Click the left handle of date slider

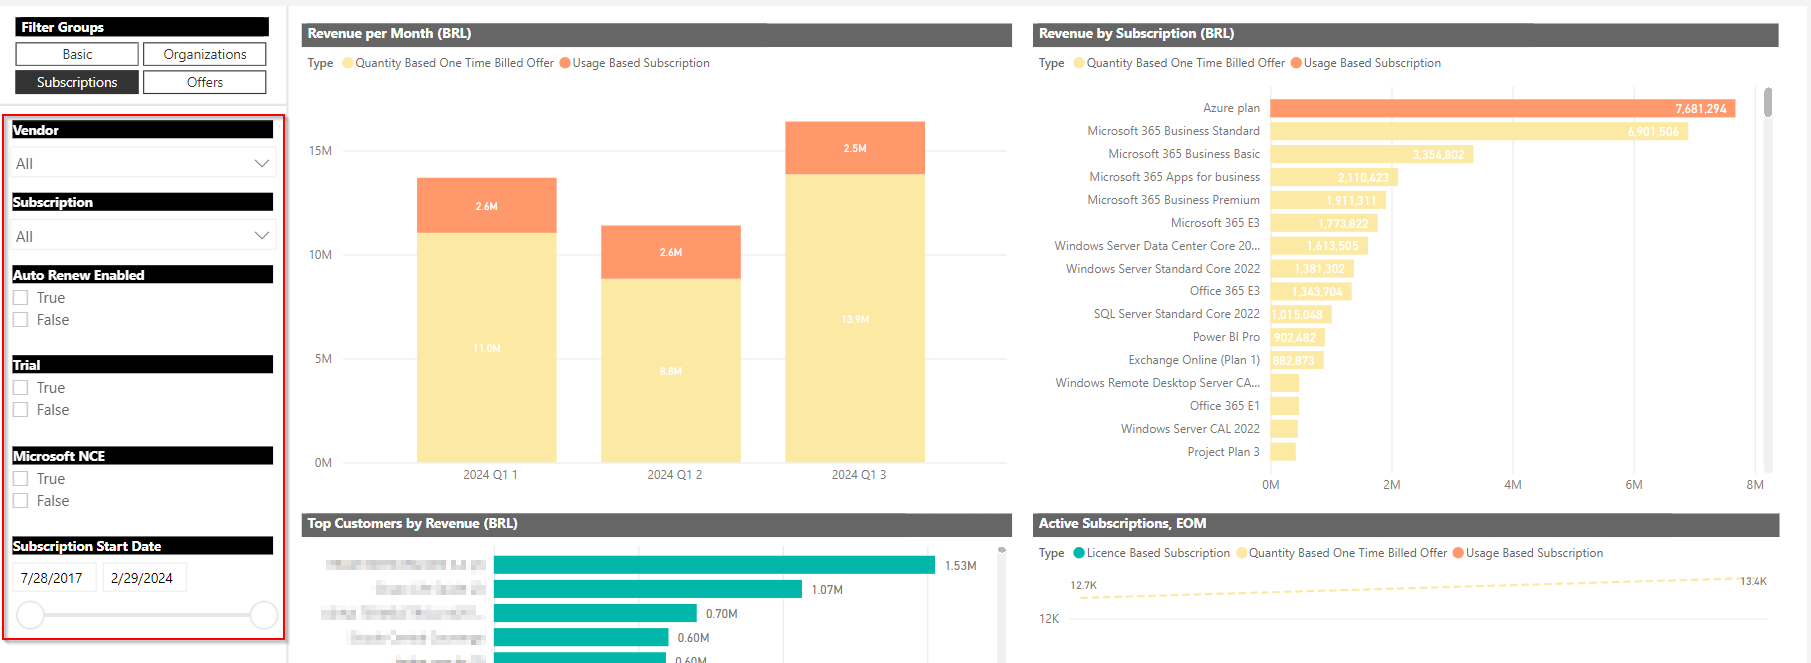tap(31, 615)
